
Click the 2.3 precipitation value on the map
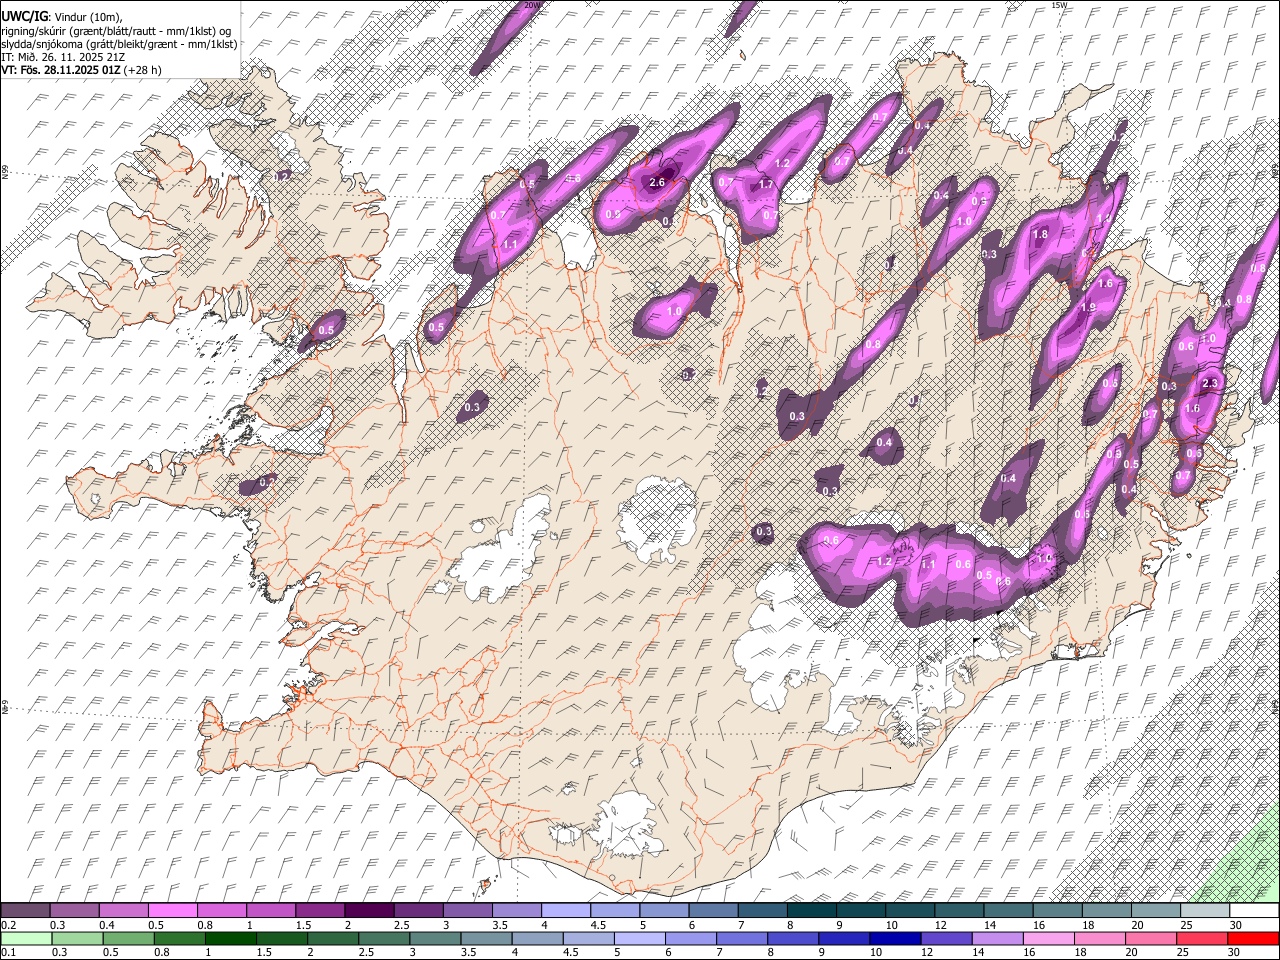[x=1210, y=383]
